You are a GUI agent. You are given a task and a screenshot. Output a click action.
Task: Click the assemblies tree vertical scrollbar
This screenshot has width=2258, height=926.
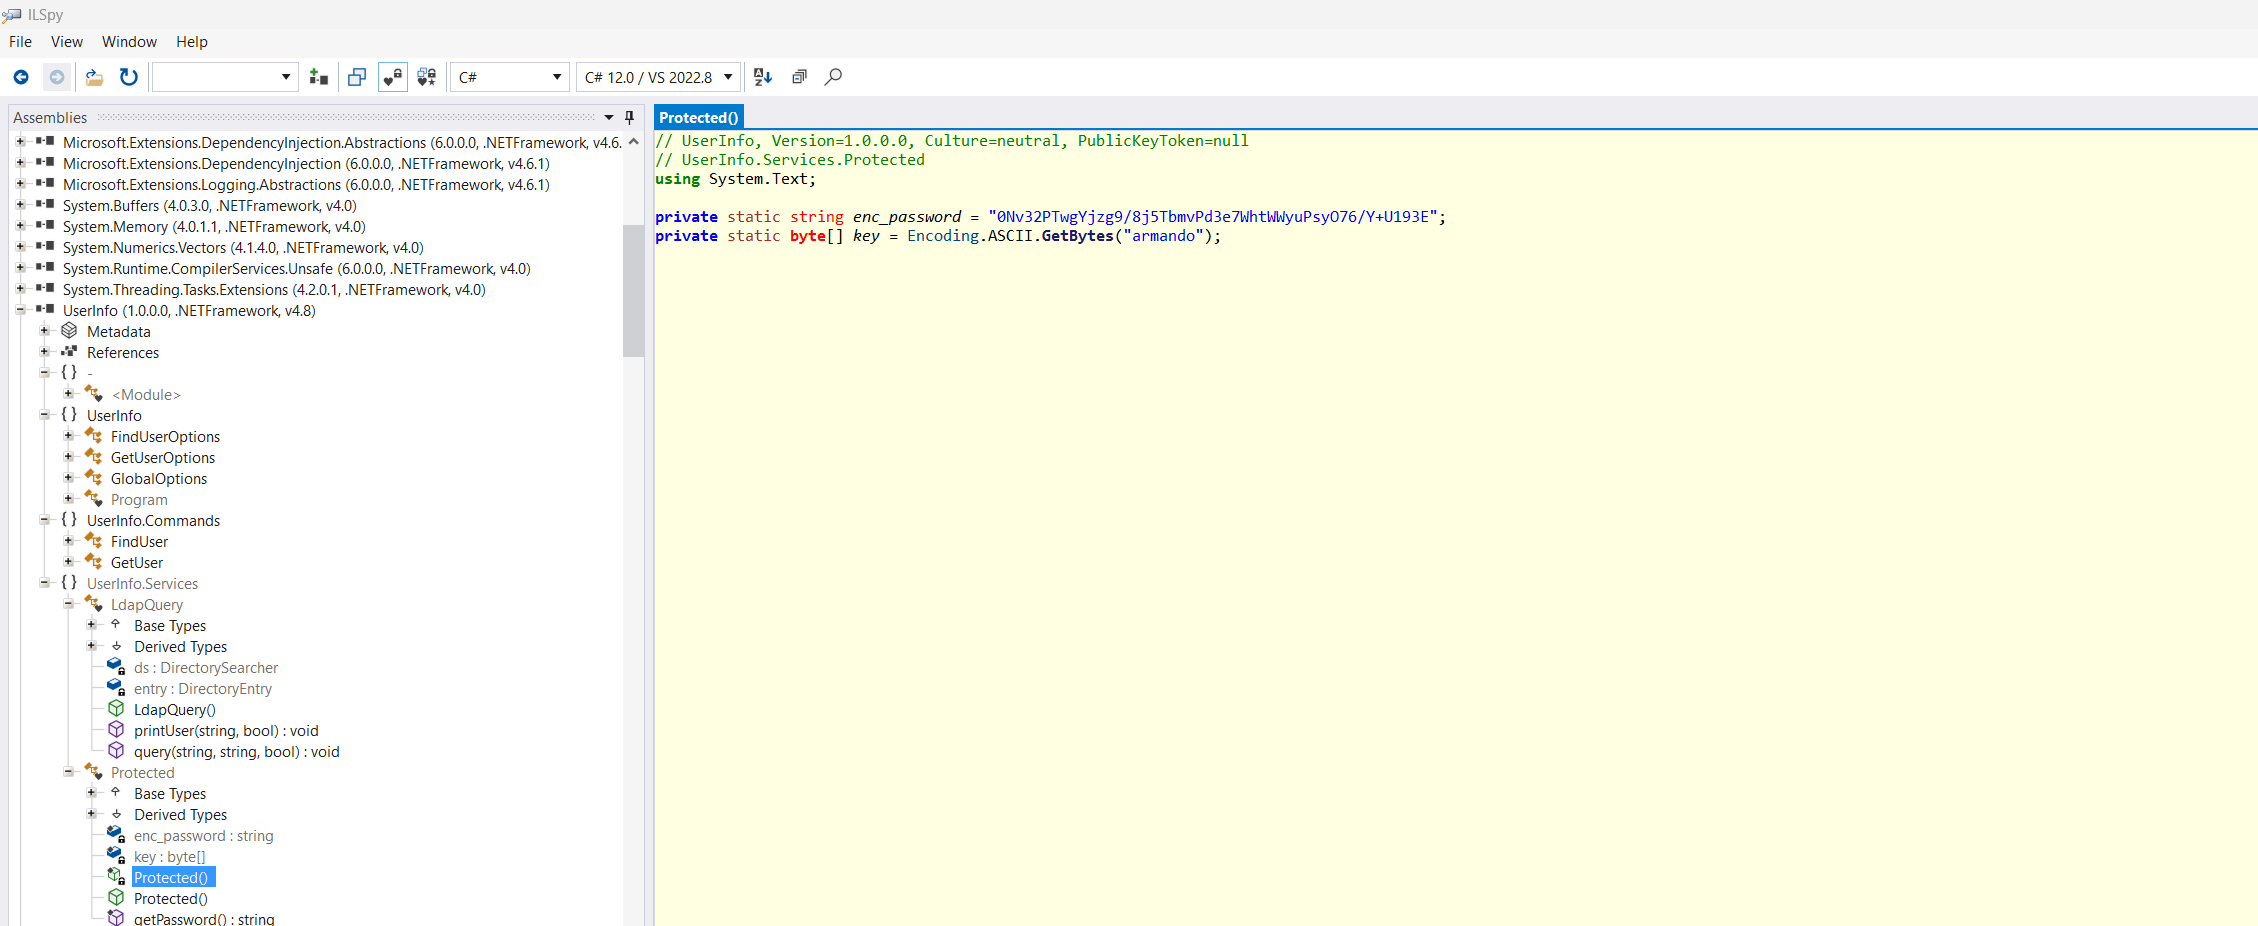coord(633,290)
